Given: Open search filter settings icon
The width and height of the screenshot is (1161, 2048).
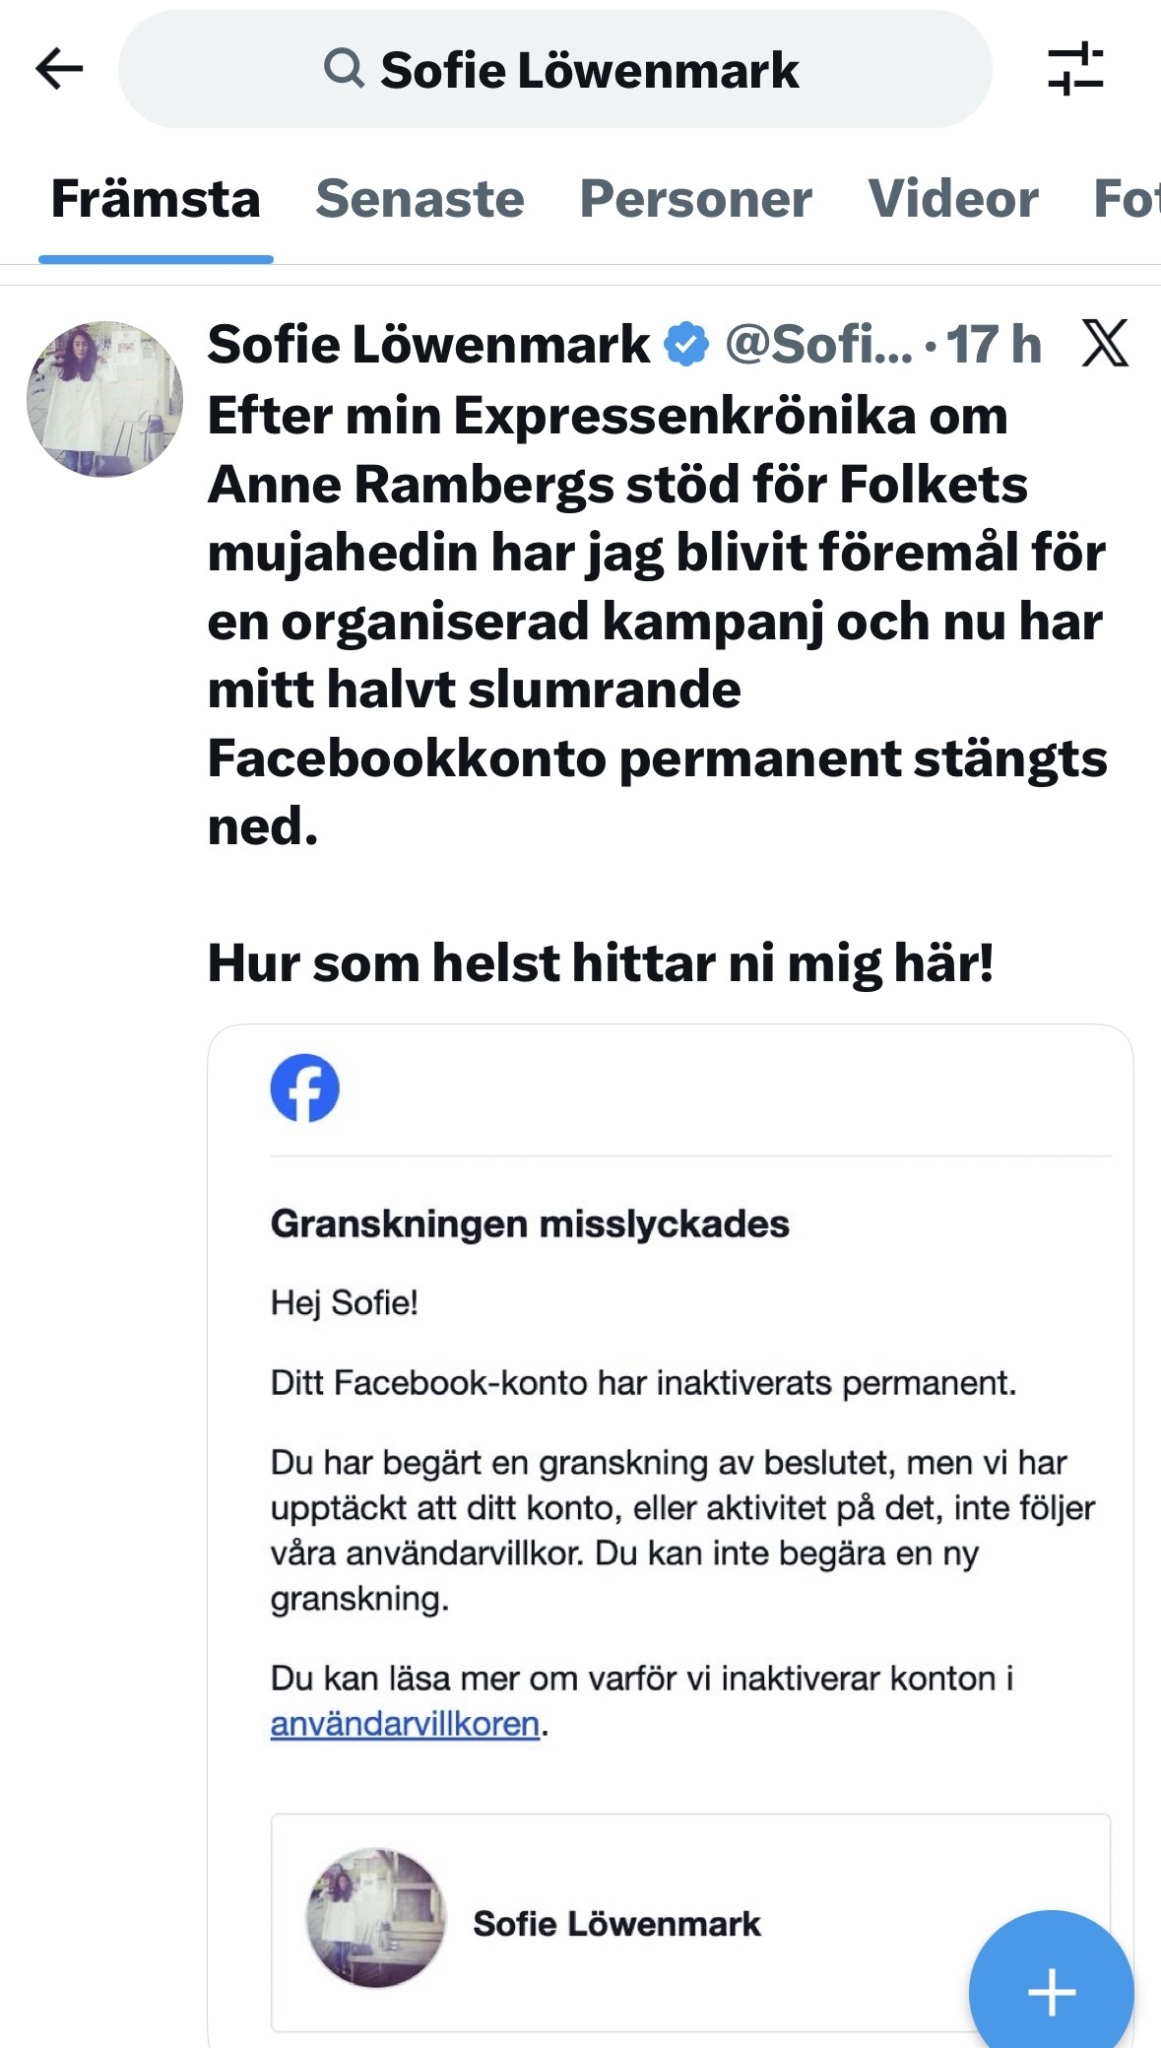Looking at the screenshot, I should coord(1075,69).
